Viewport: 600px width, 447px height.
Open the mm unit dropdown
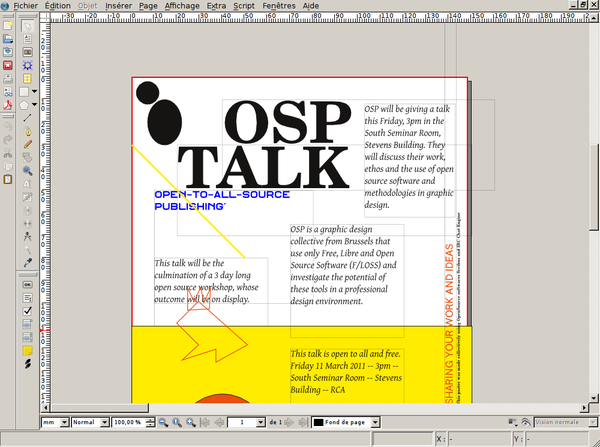(x=64, y=422)
